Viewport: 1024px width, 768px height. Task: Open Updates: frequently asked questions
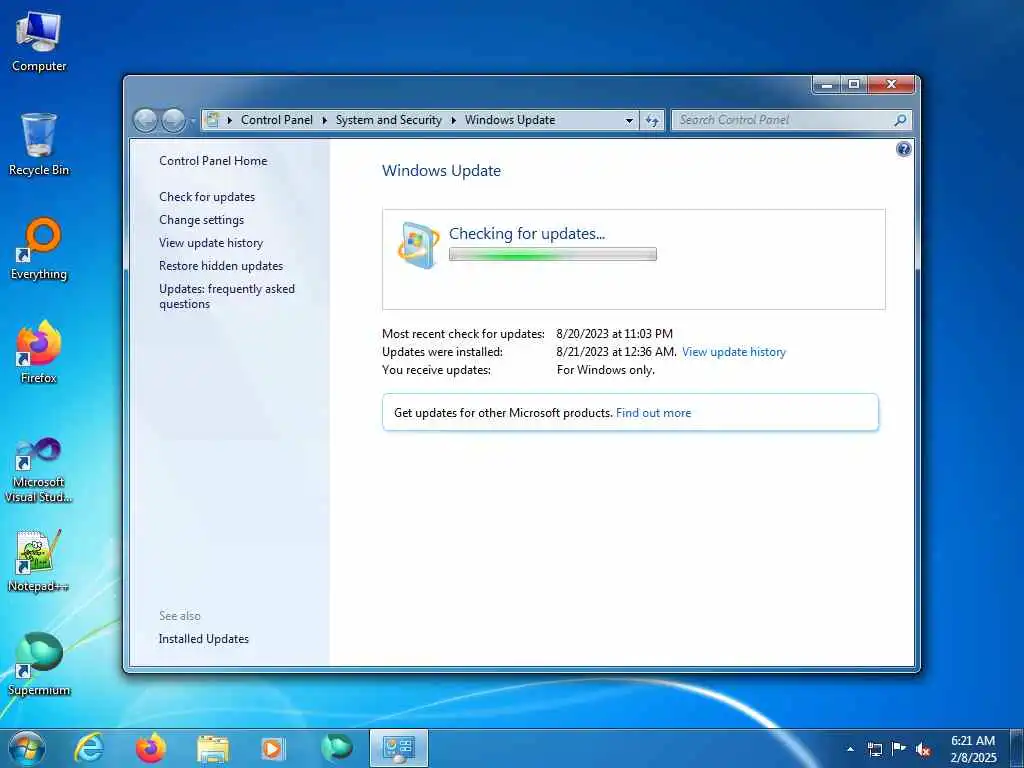tap(227, 296)
